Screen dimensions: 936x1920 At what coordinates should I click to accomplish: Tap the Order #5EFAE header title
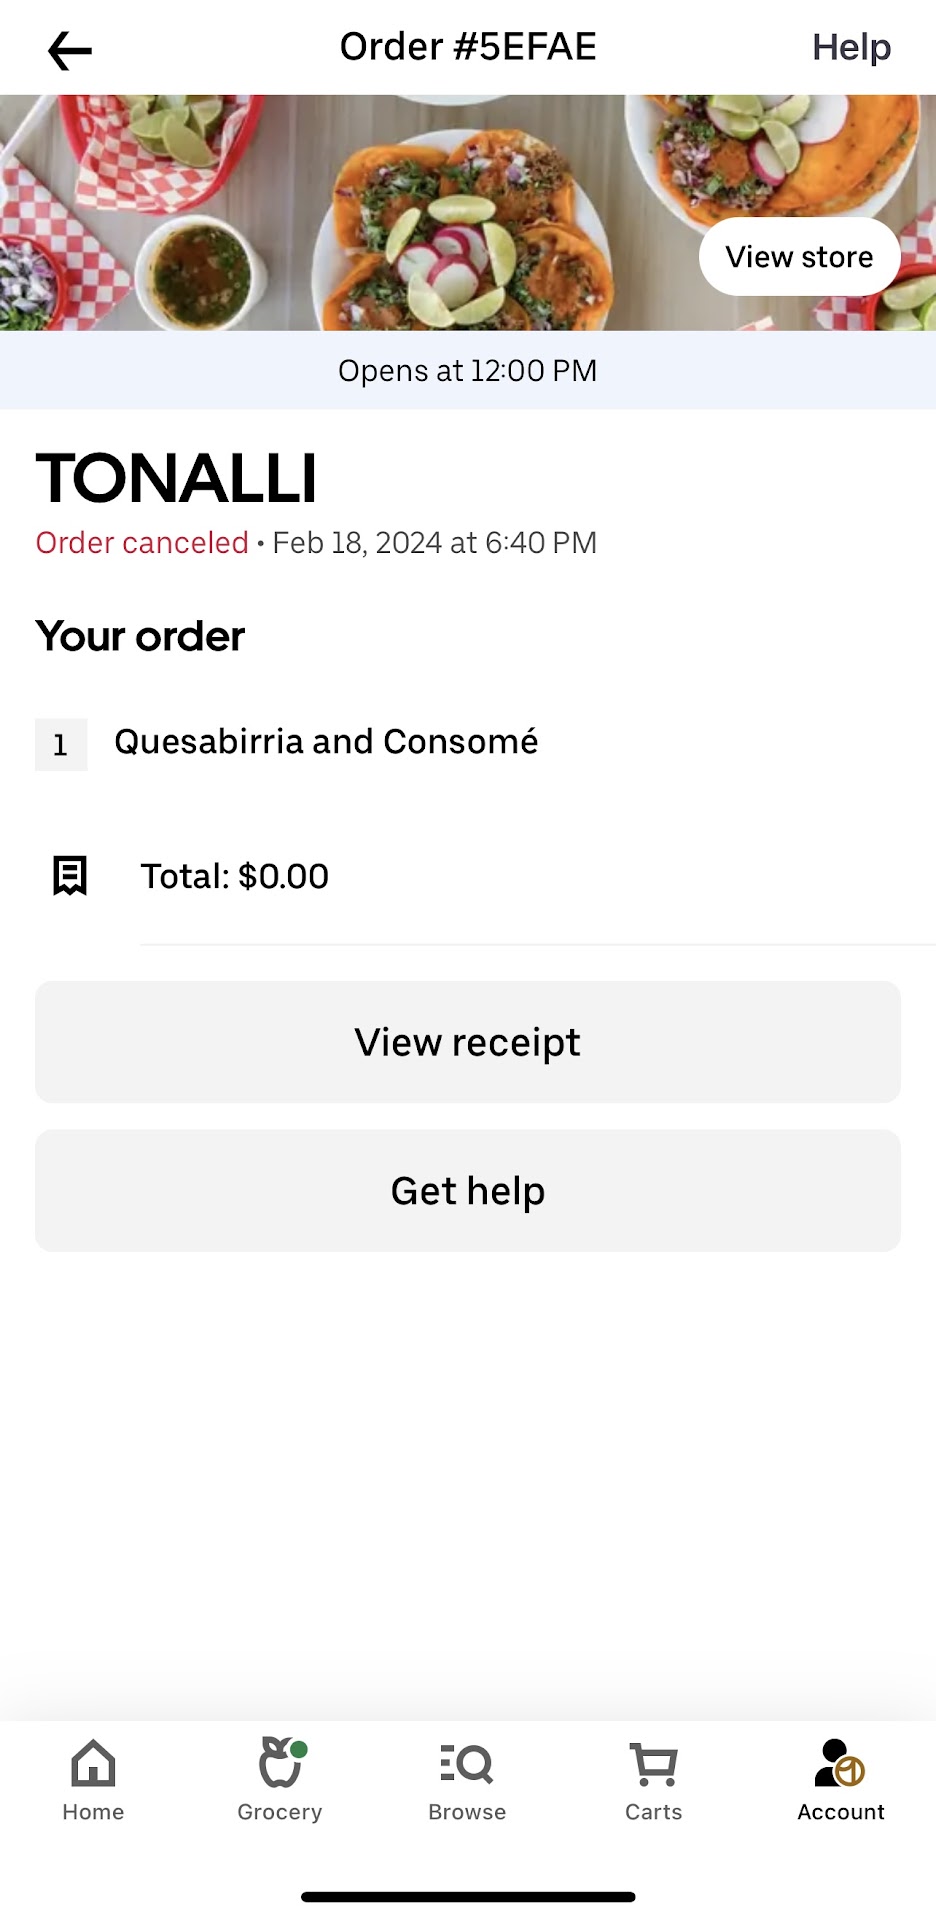click(468, 47)
